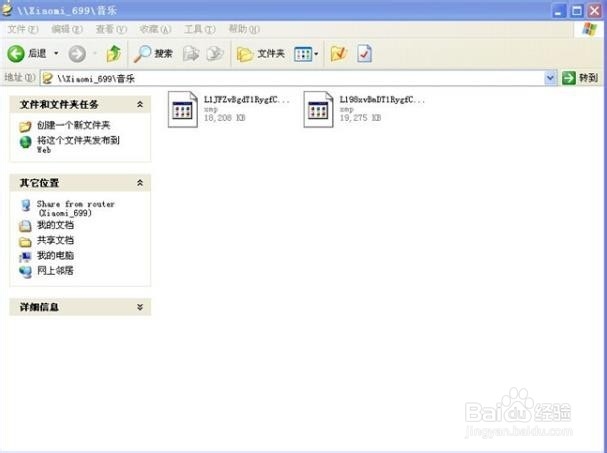Click the 18,208 KB size text
607x453 pixels.
pyautogui.click(x=225, y=118)
